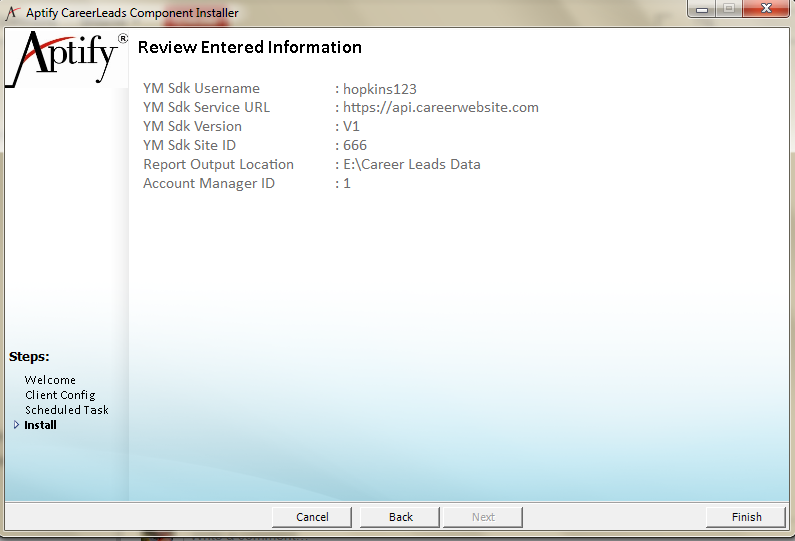
Task: Click the https://api.careerwebsite.com value
Action: click(441, 107)
